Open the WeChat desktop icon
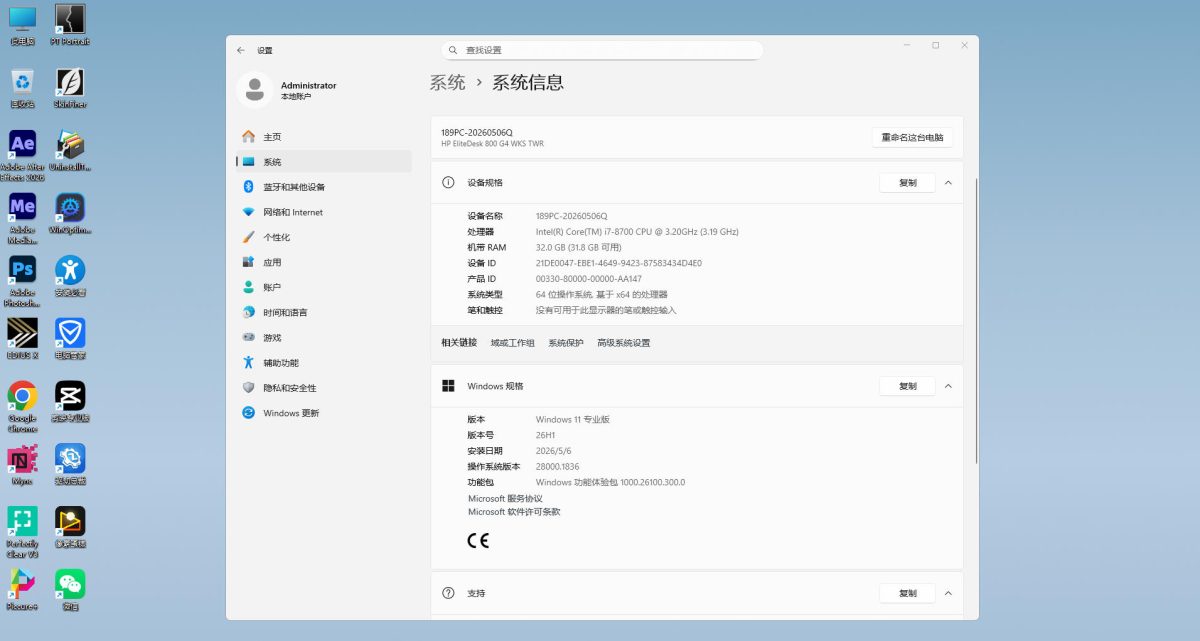Viewport: 1200px width, 641px height. pyautogui.click(x=70, y=590)
